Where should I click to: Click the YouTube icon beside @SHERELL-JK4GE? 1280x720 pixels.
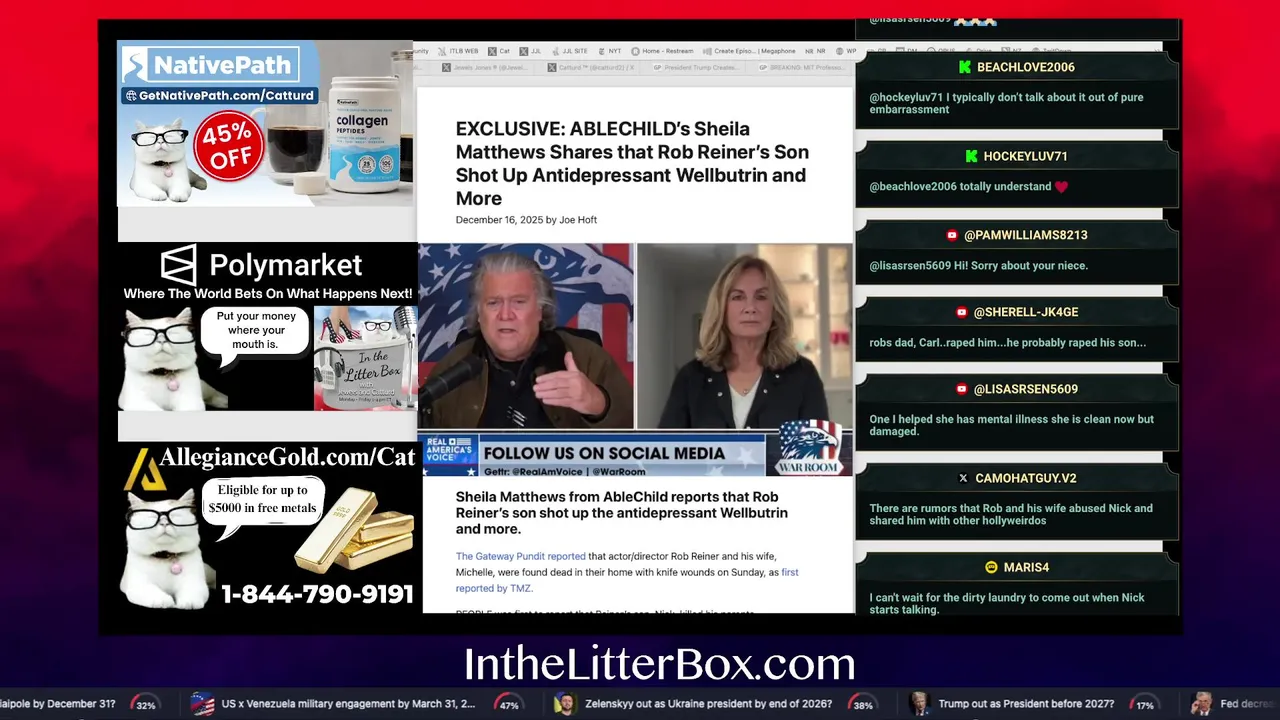pyautogui.click(x=961, y=312)
